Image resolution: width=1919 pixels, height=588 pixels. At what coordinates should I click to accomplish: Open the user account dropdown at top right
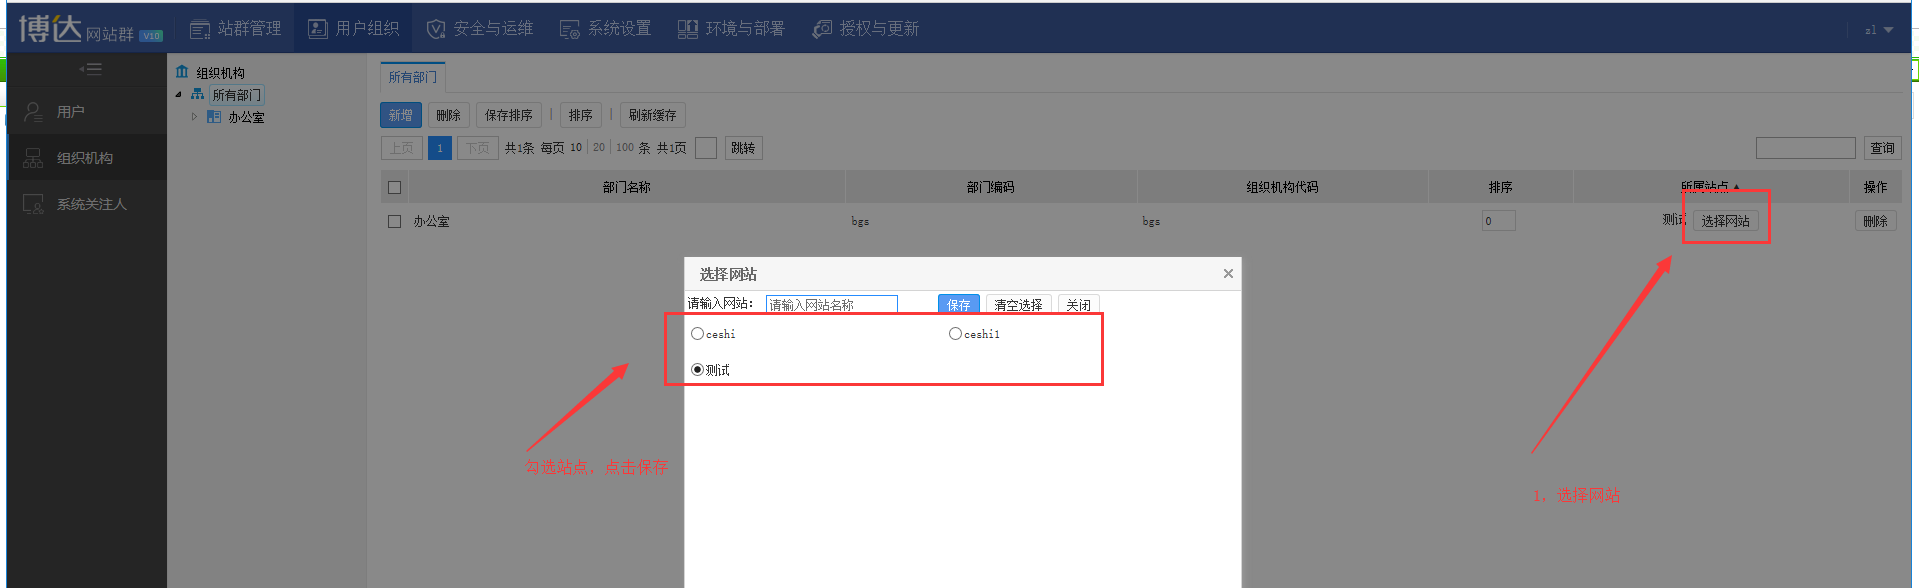point(1878,30)
